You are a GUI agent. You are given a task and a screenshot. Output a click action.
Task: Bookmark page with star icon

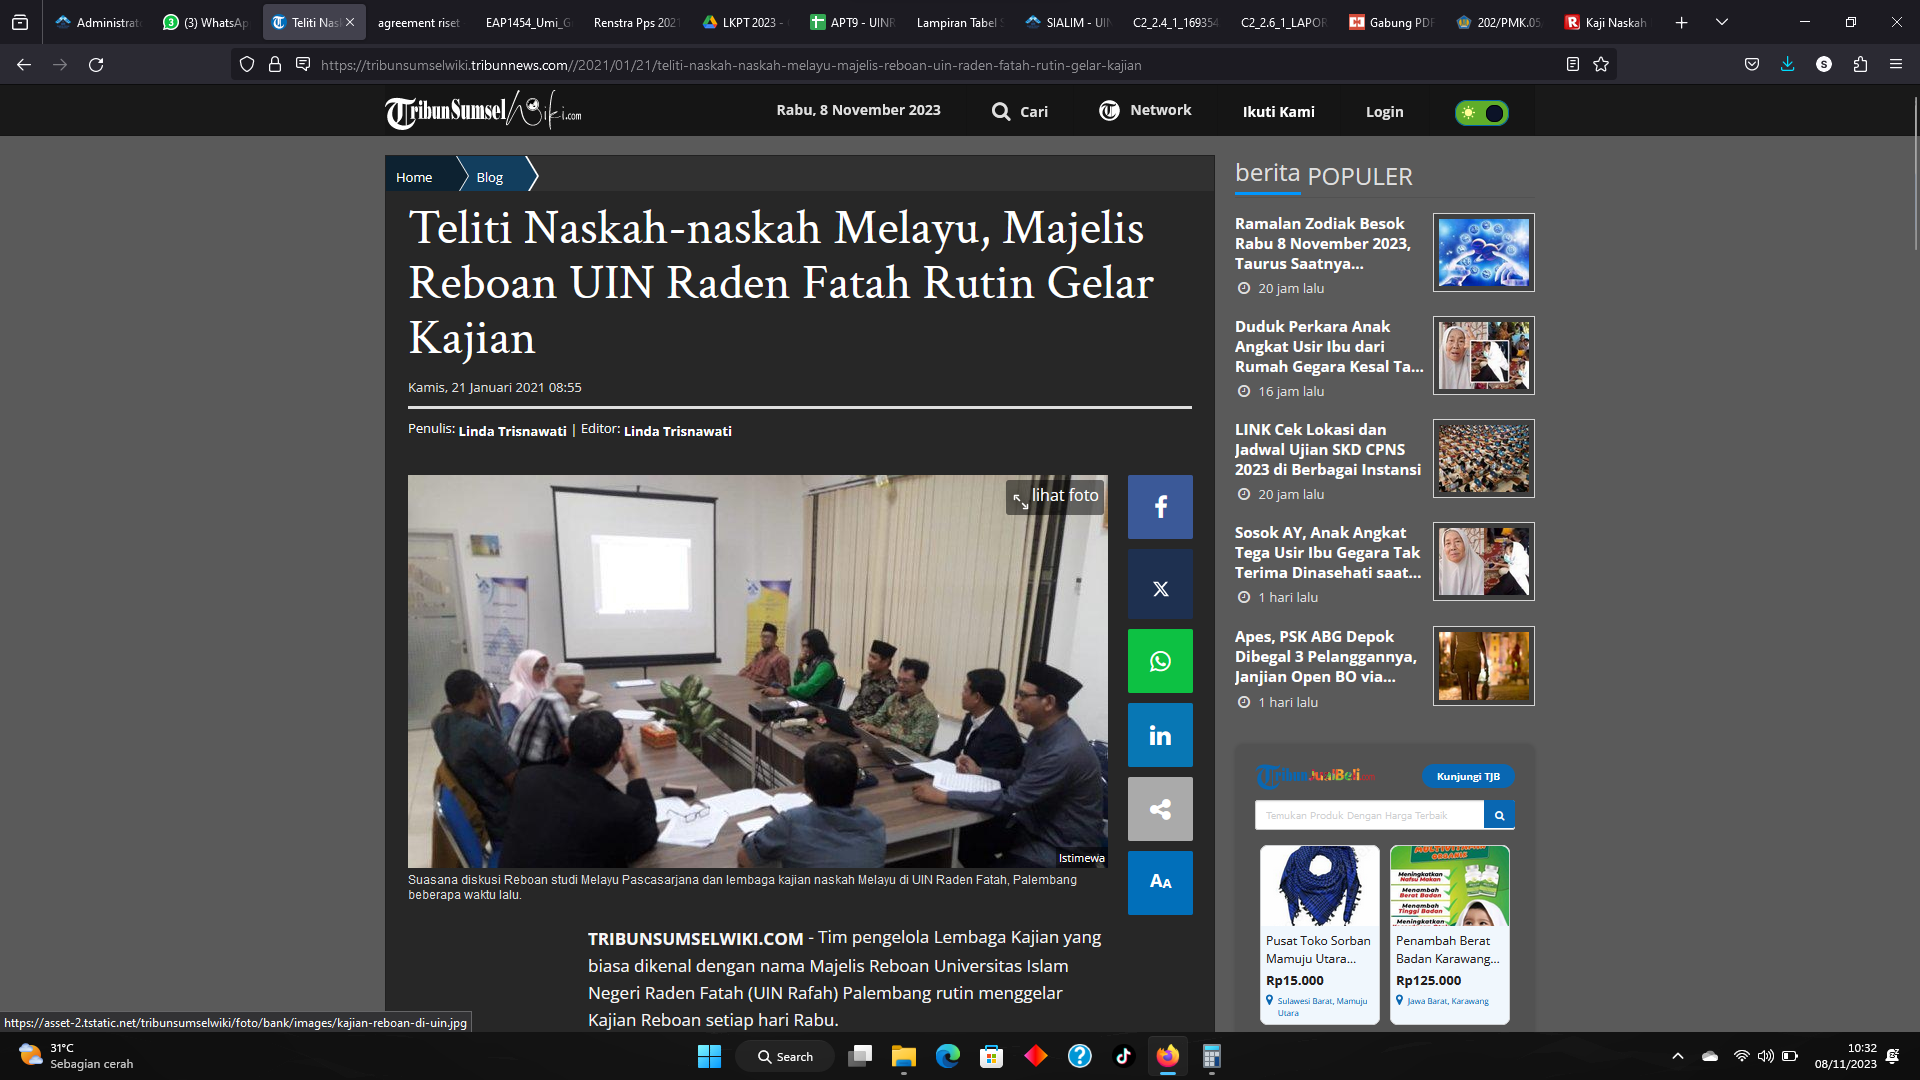click(x=1601, y=64)
